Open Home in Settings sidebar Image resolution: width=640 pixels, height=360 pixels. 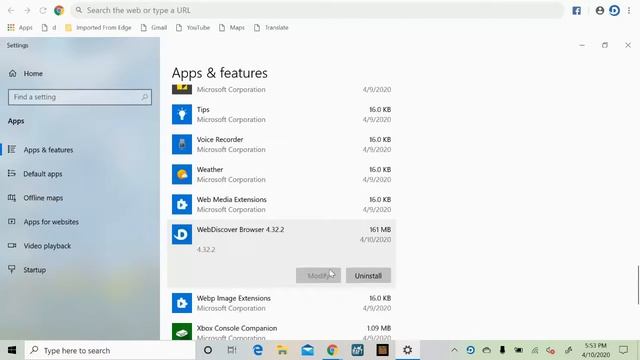point(33,73)
